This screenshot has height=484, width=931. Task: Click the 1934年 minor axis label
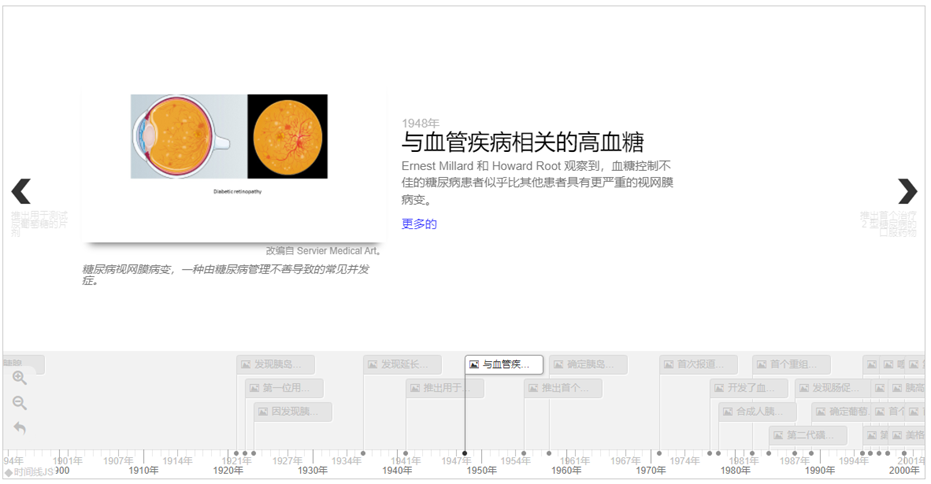(346, 460)
